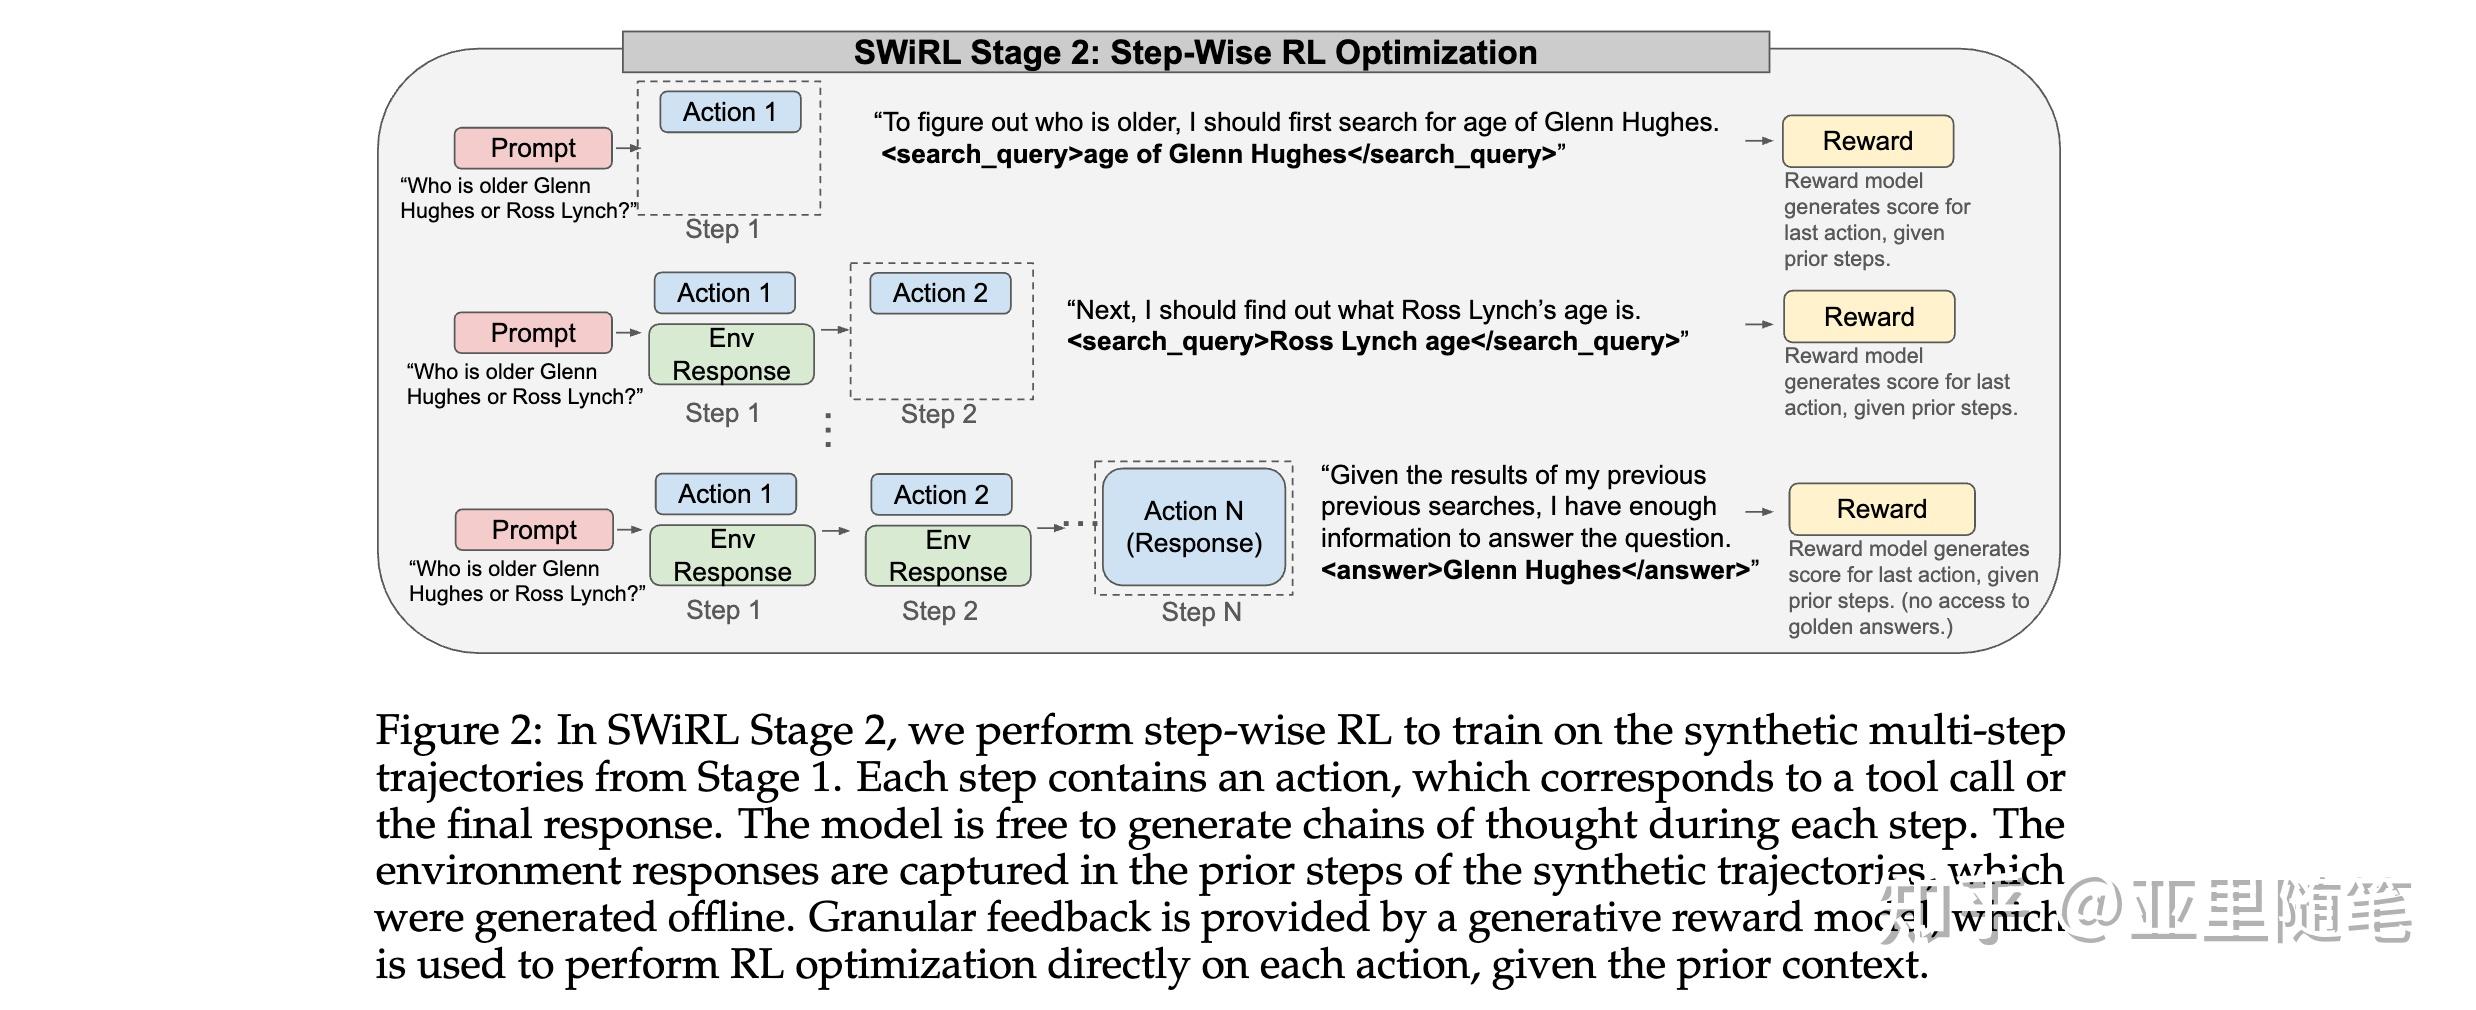Click Env Response under Action 2 in third row
This screenshot has height=1010, width=2476.
[x=947, y=556]
